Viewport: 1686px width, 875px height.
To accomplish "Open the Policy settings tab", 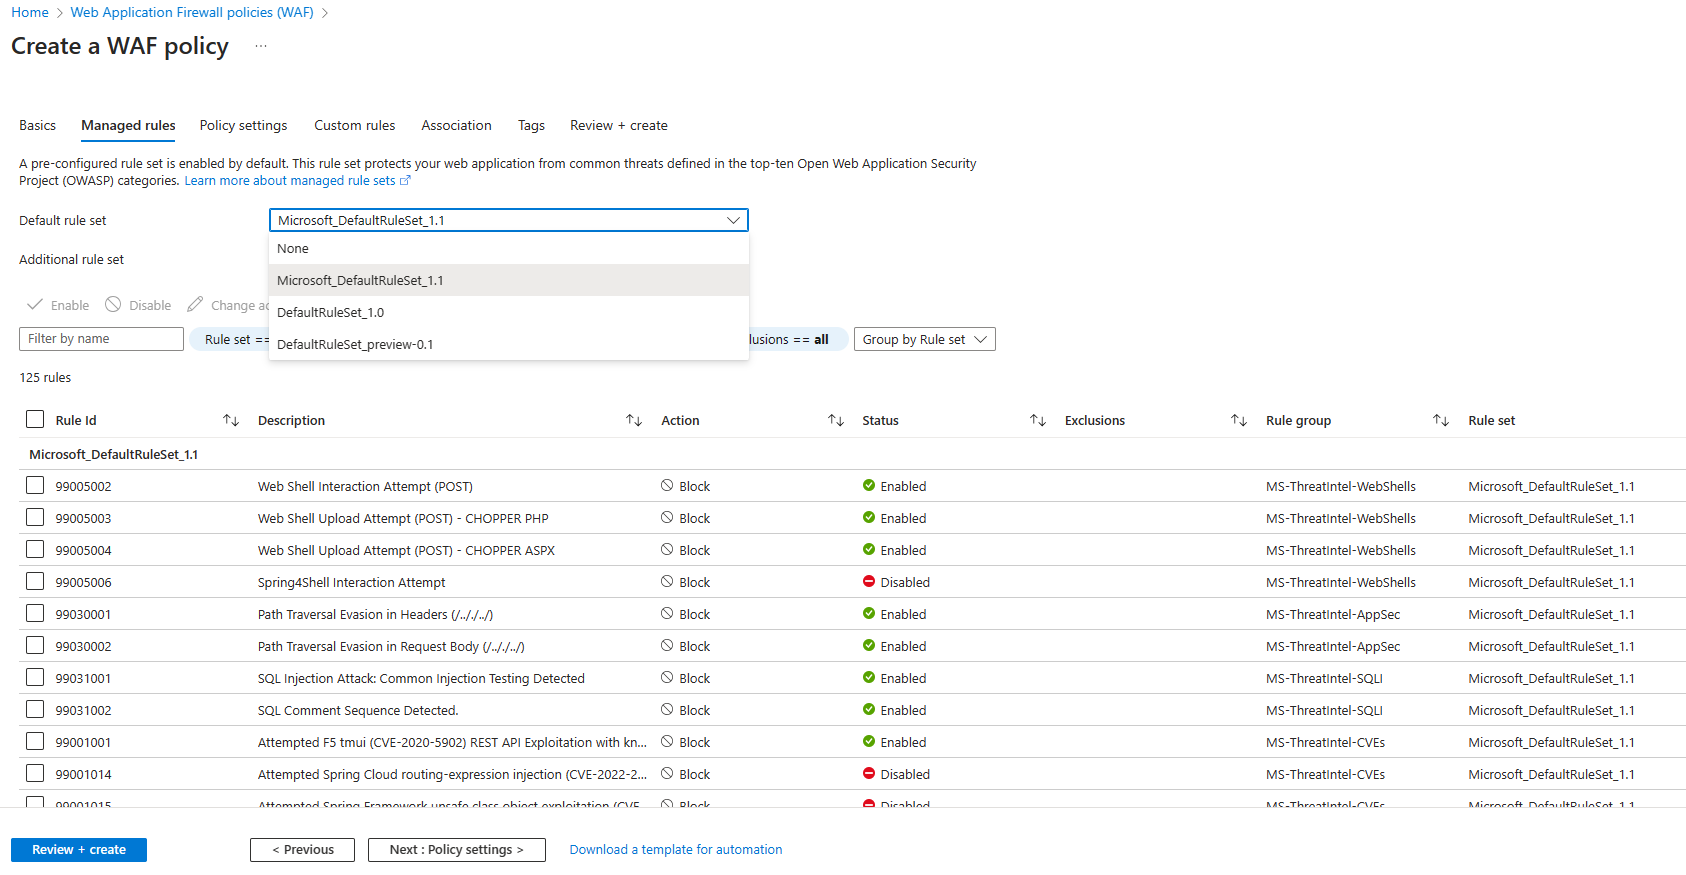I will (x=243, y=125).
